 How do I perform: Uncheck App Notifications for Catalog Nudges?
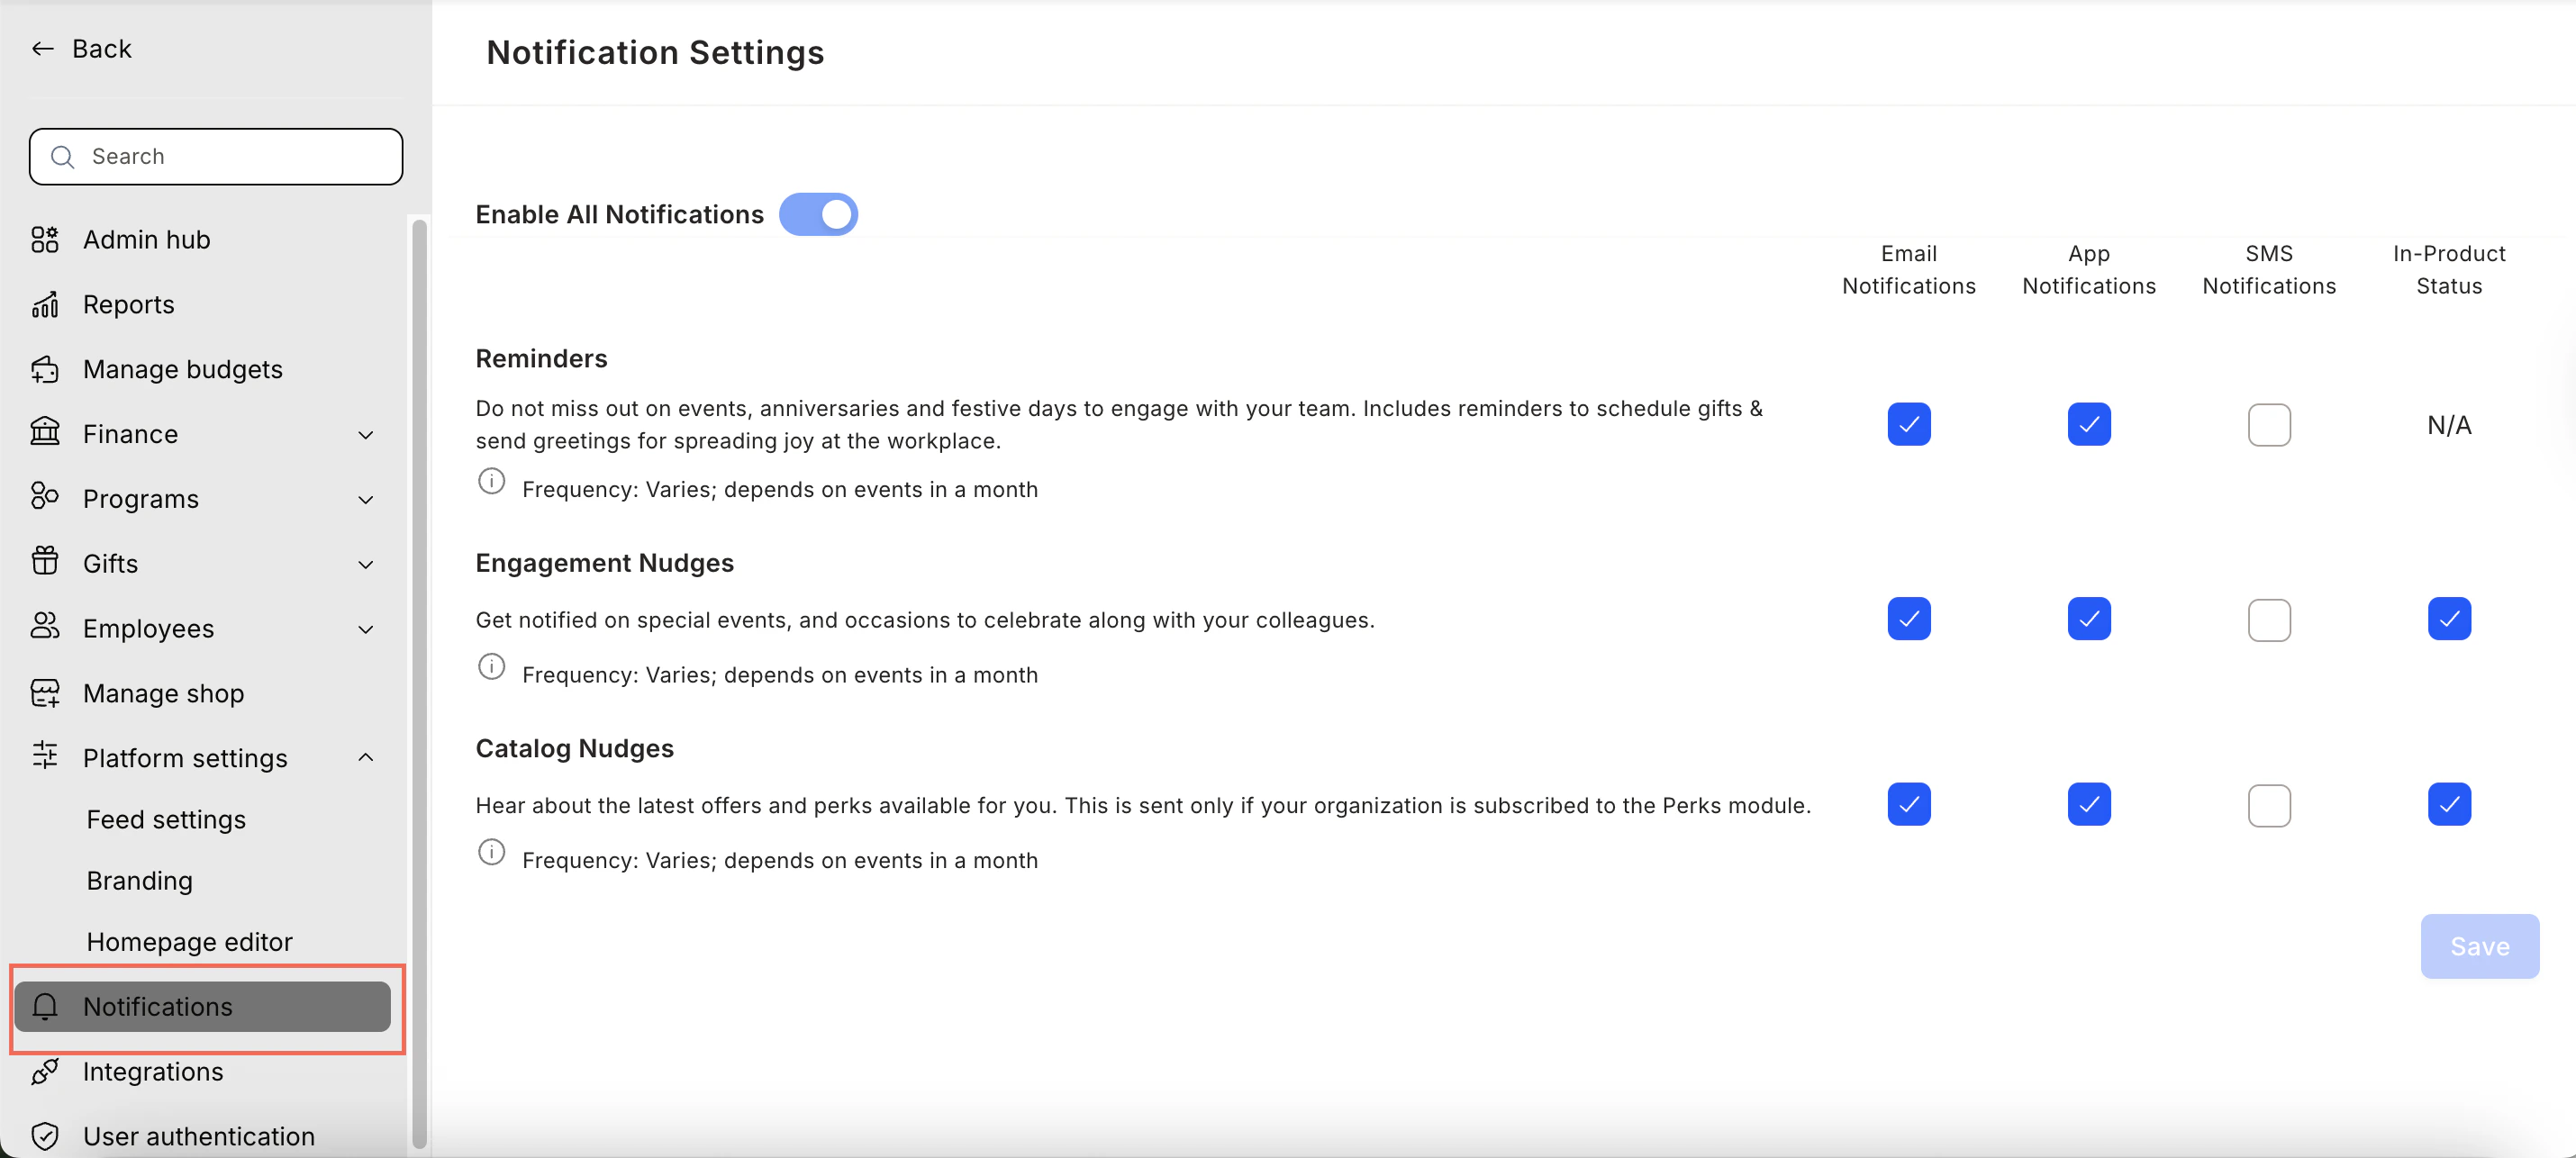click(2088, 805)
